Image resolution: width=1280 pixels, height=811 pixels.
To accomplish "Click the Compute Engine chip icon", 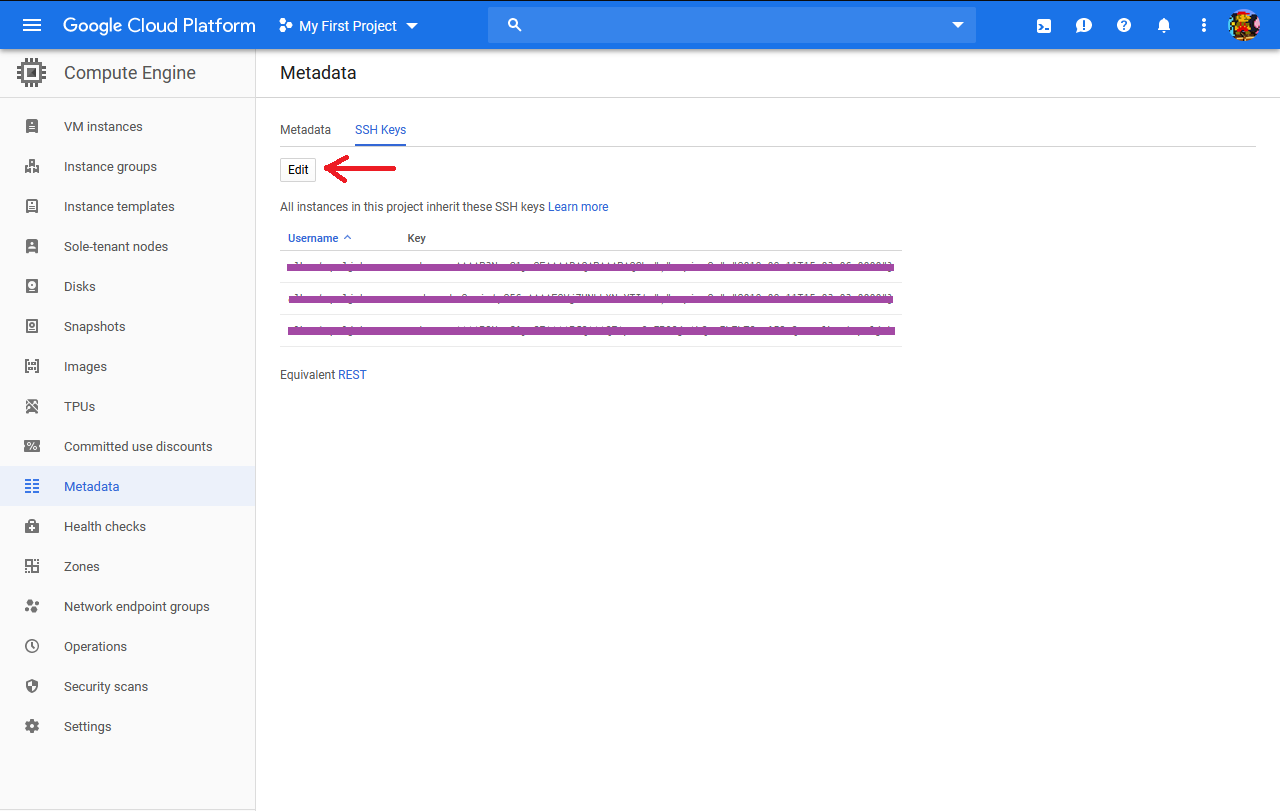I will (x=32, y=73).
